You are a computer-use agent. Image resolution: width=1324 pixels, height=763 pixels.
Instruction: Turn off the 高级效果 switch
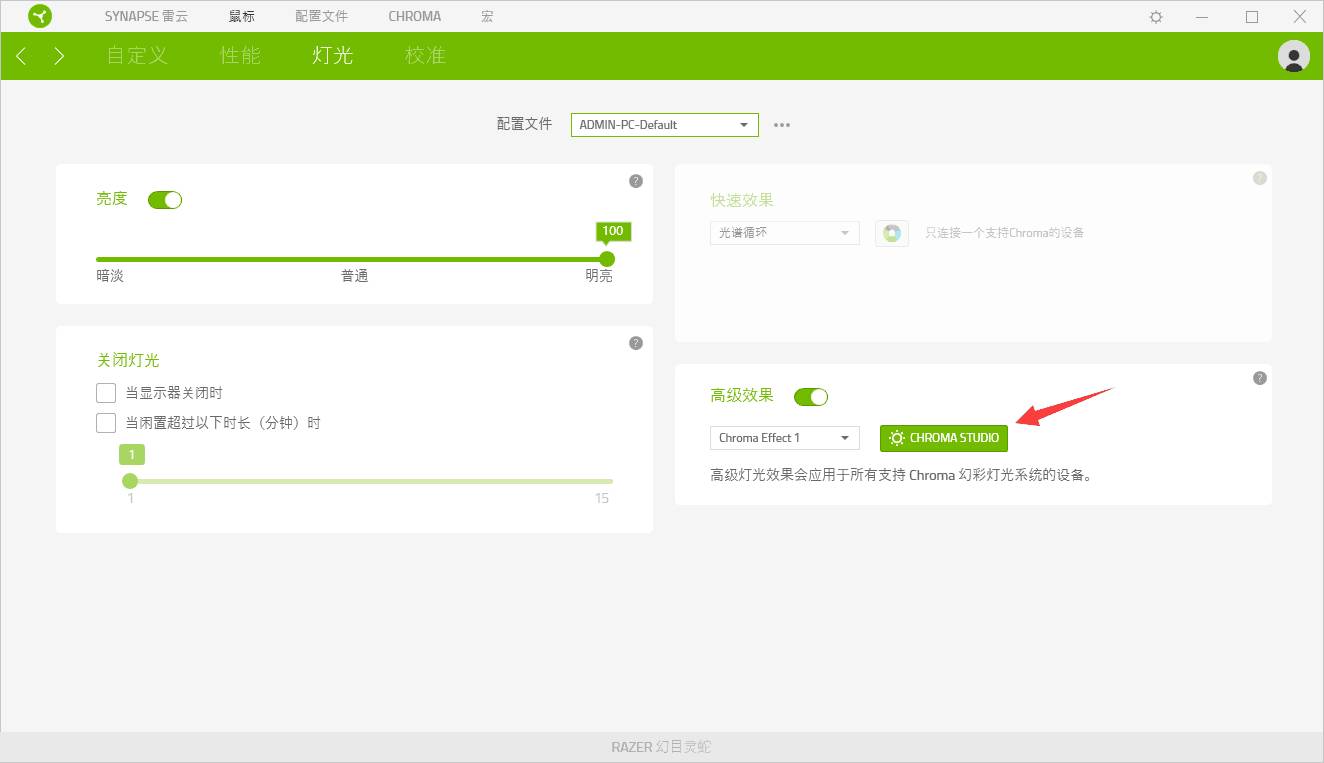click(811, 396)
